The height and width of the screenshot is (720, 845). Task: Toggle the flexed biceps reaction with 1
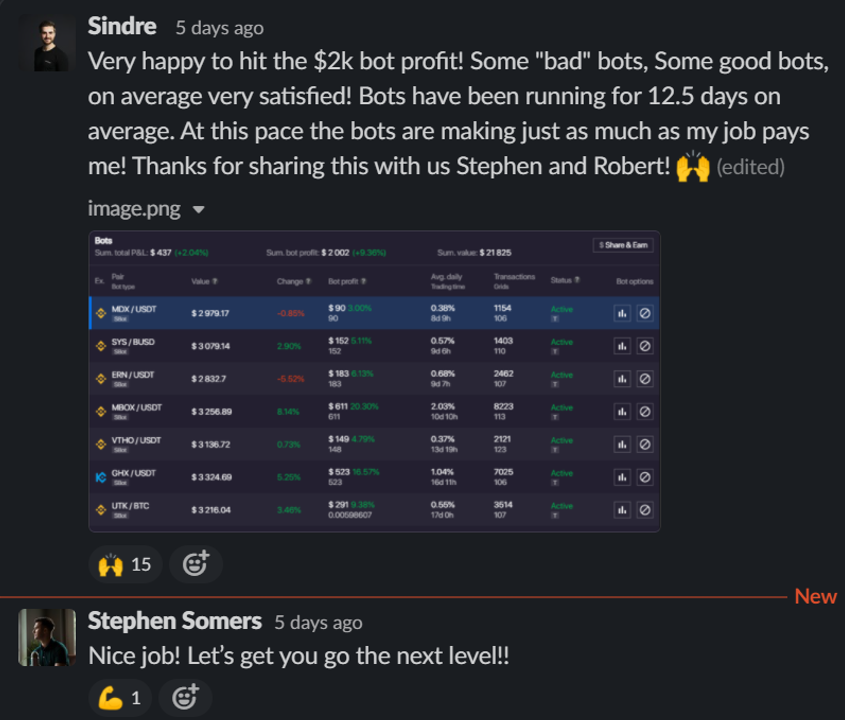tap(121, 697)
